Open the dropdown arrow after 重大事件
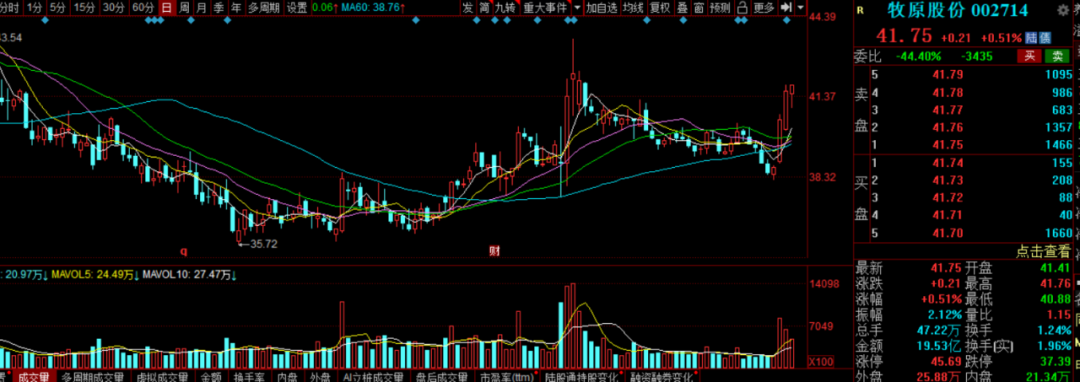Image resolution: width=1080 pixels, height=382 pixels. (577, 8)
